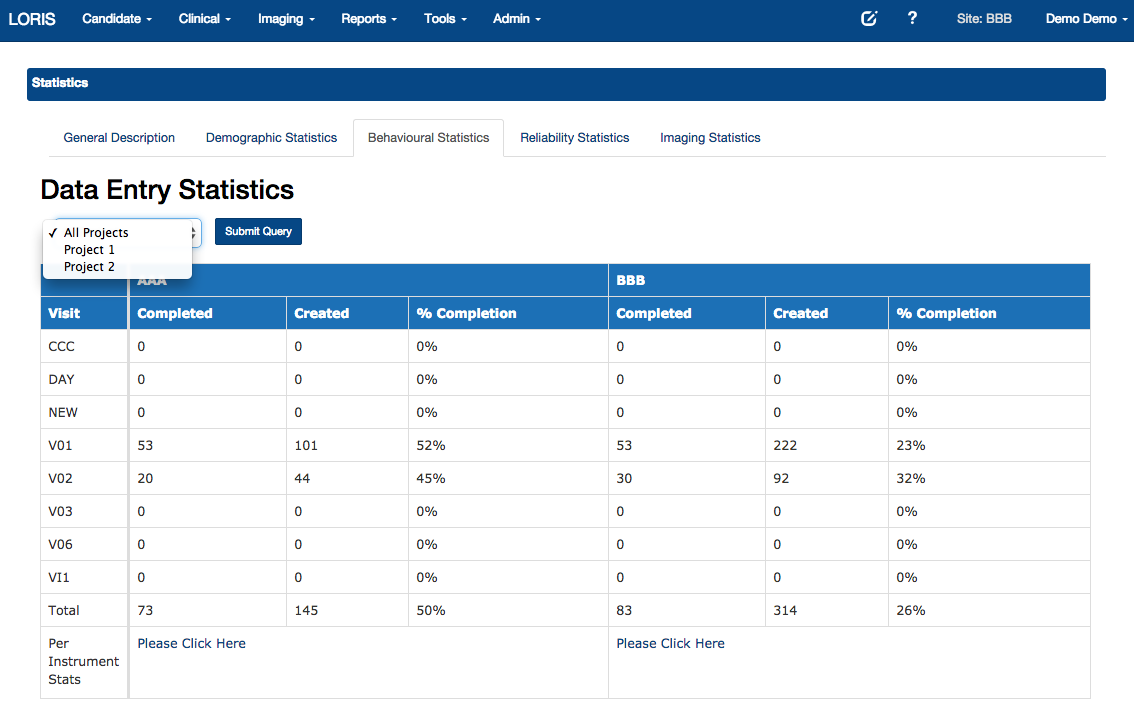Expand the Imaging navigation menu

click(x=286, y=19)
